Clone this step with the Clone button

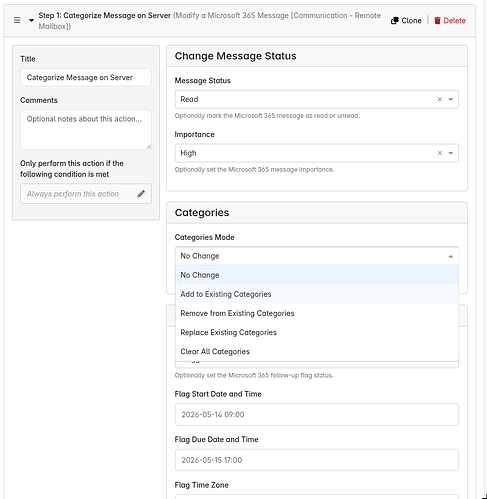point(406,21)
